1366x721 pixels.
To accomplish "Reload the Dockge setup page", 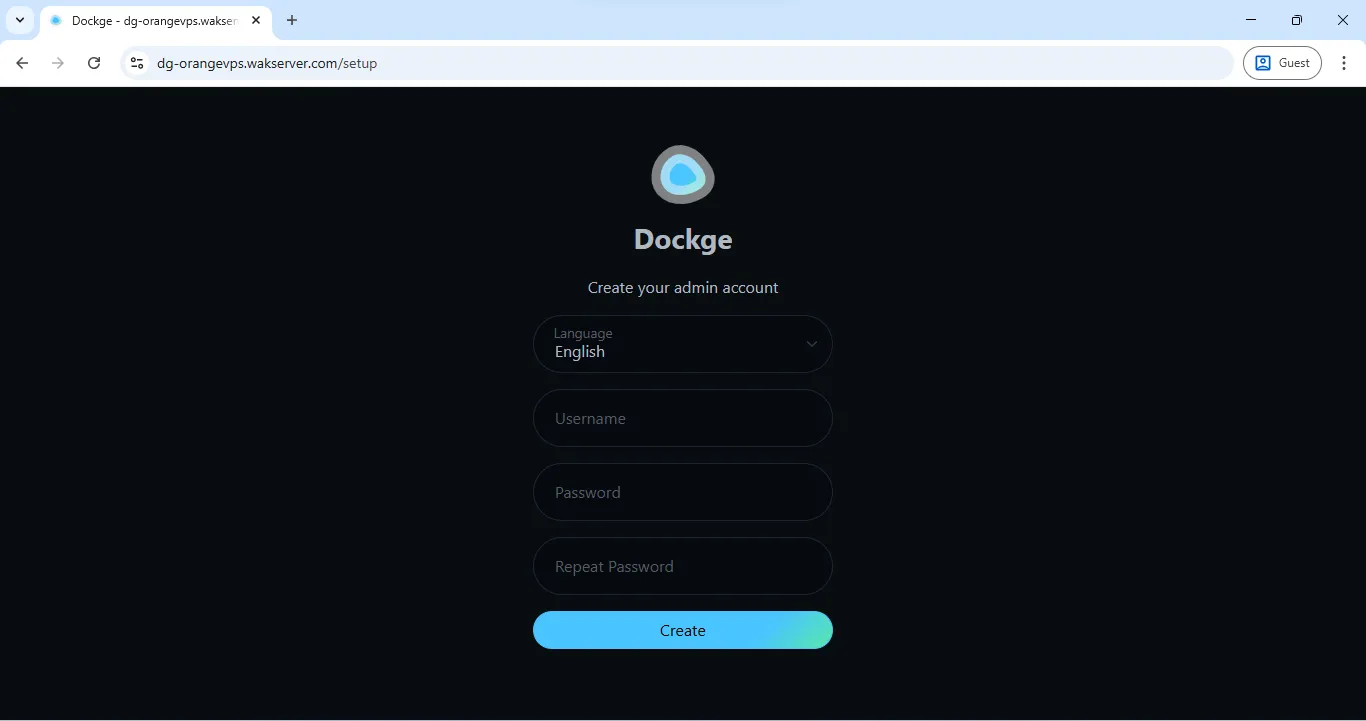I will [x=94, y=62].
